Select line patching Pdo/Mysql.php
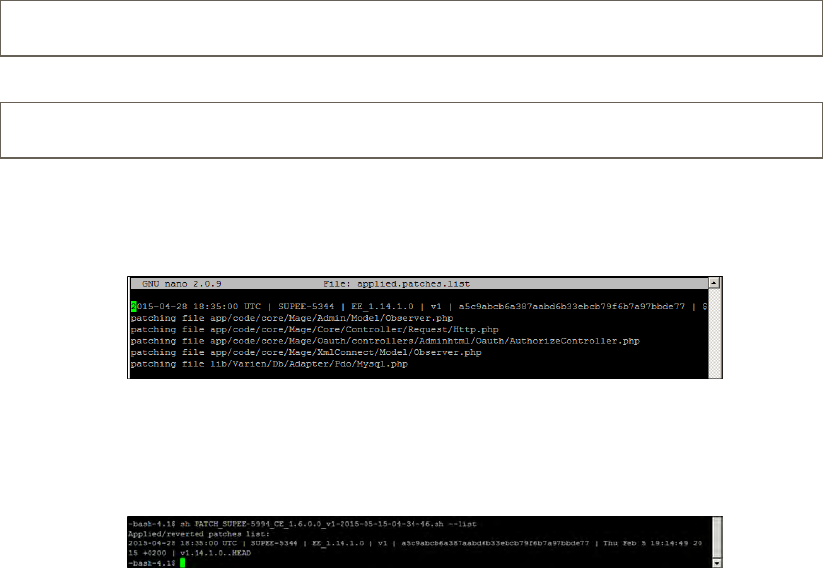This screenshot has height=568, width=823. coord(269,364)
